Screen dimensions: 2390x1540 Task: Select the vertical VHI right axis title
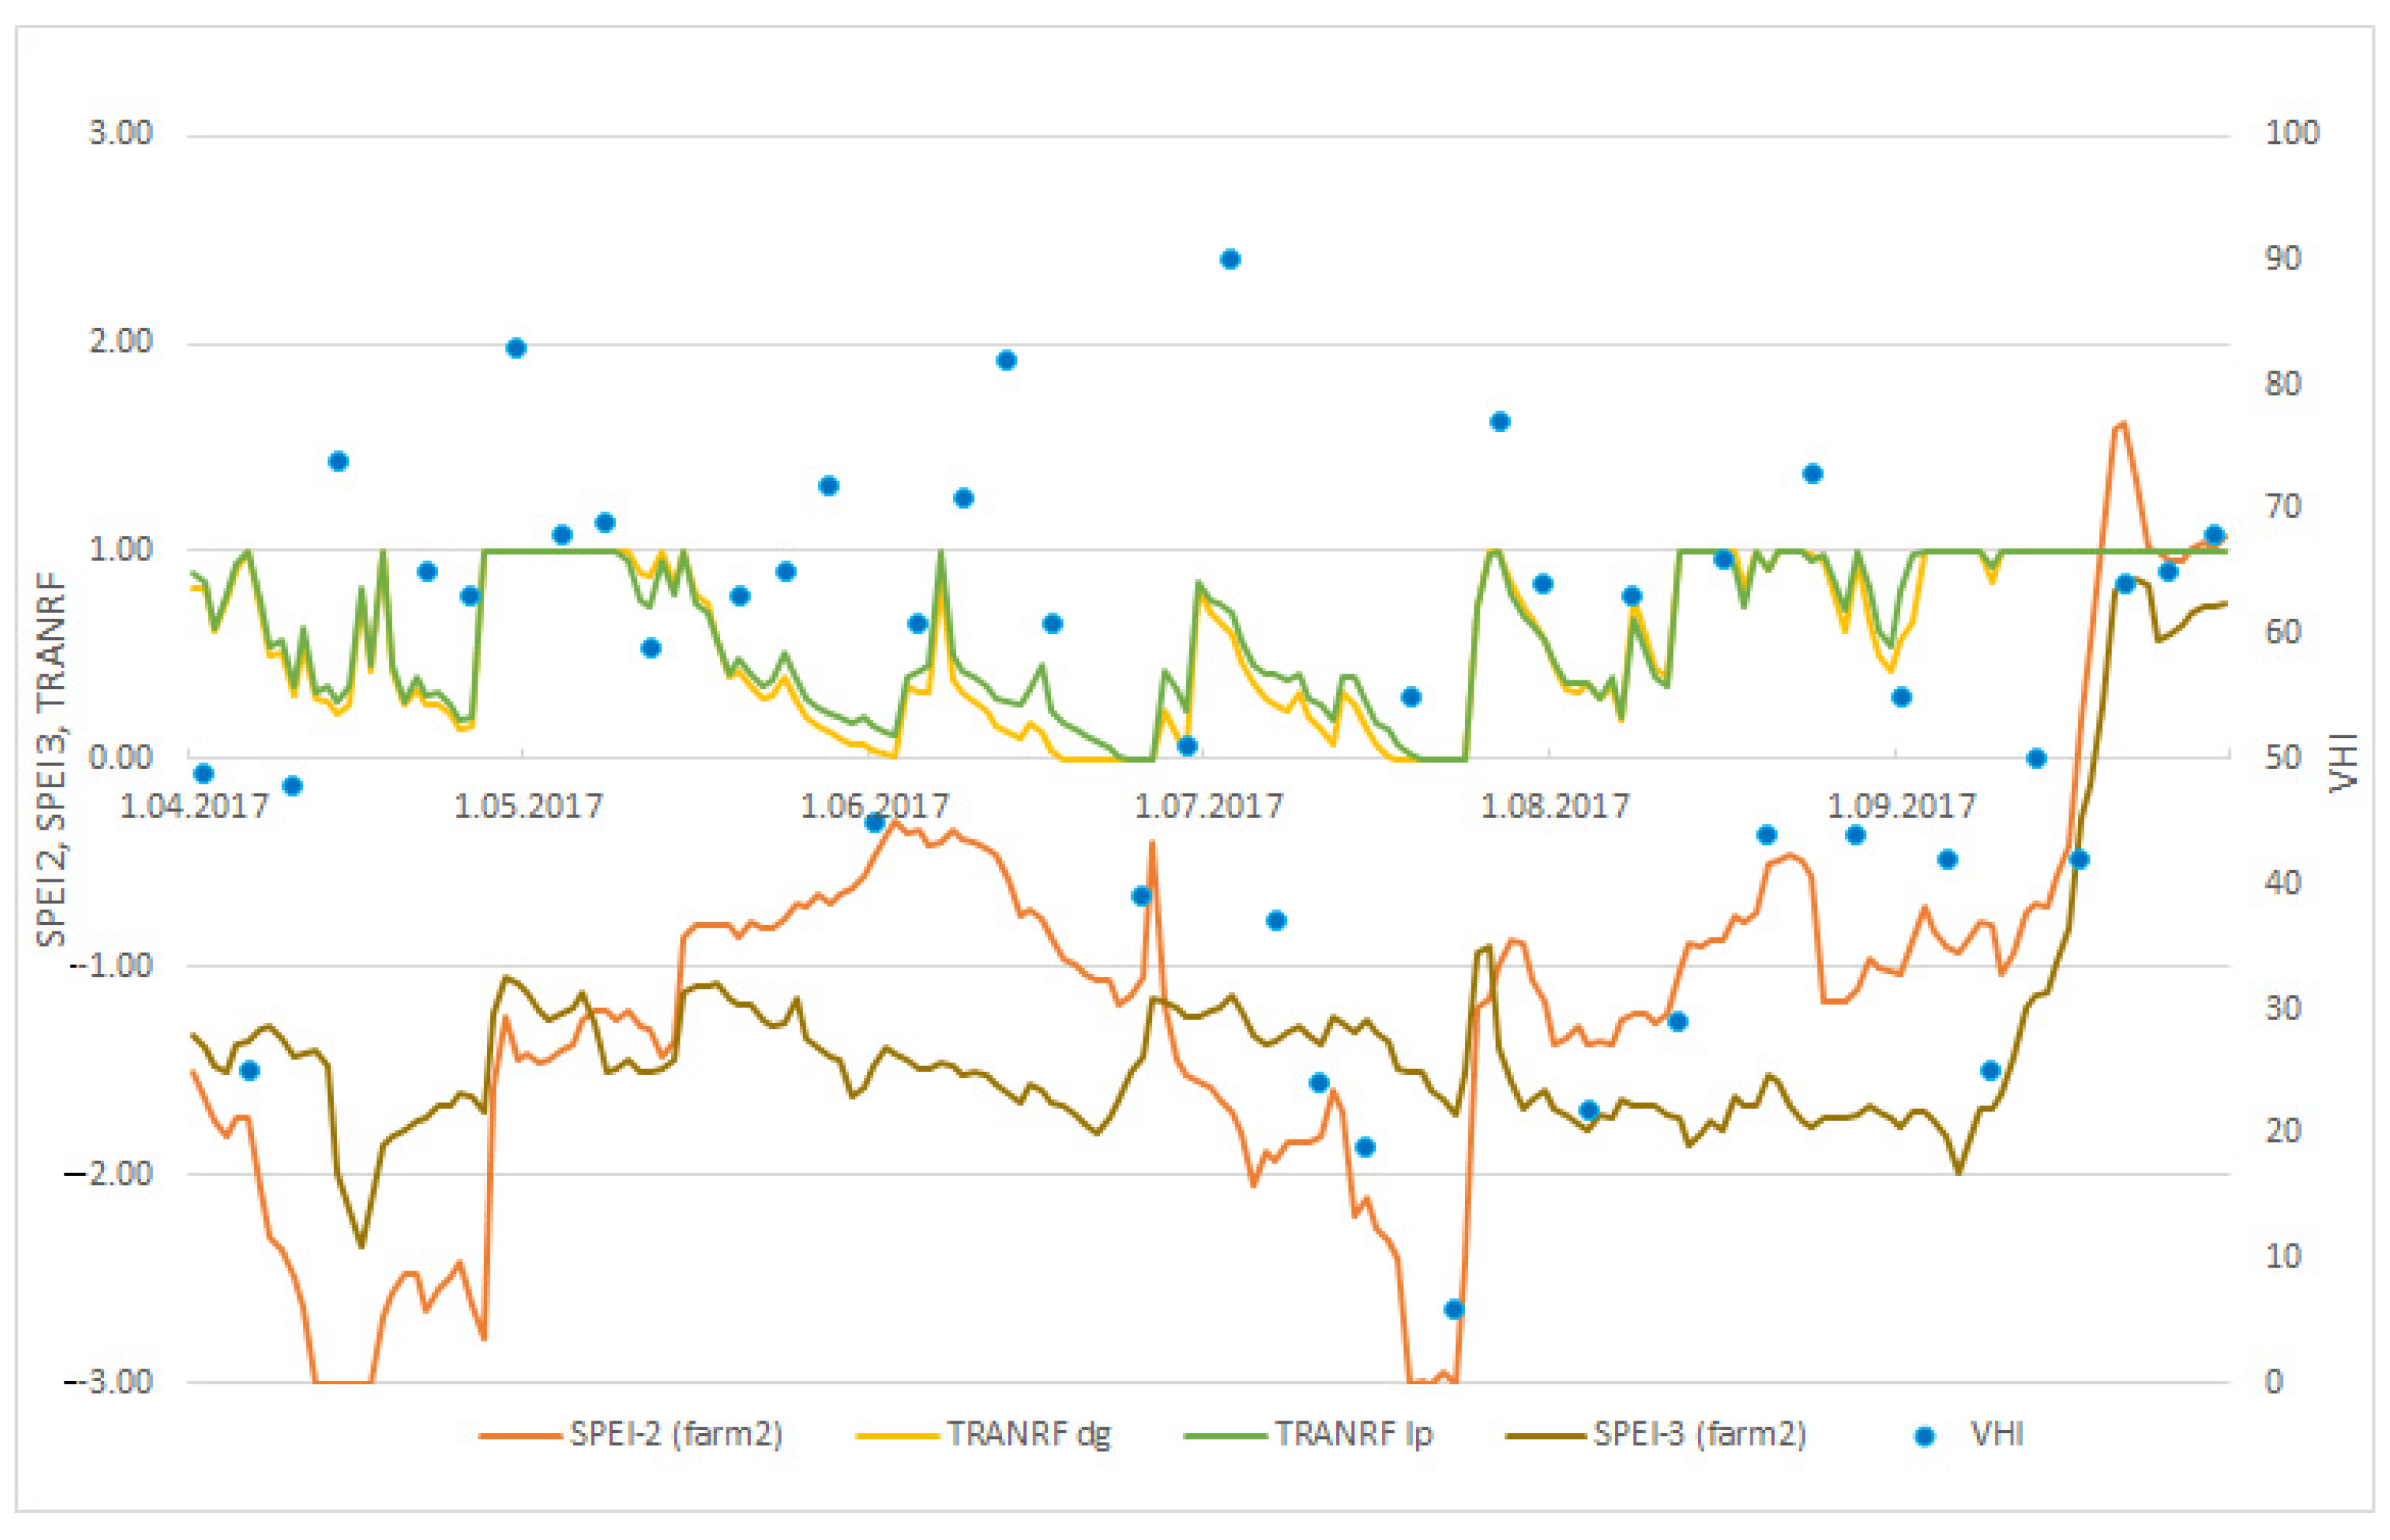pos(2343,763)
